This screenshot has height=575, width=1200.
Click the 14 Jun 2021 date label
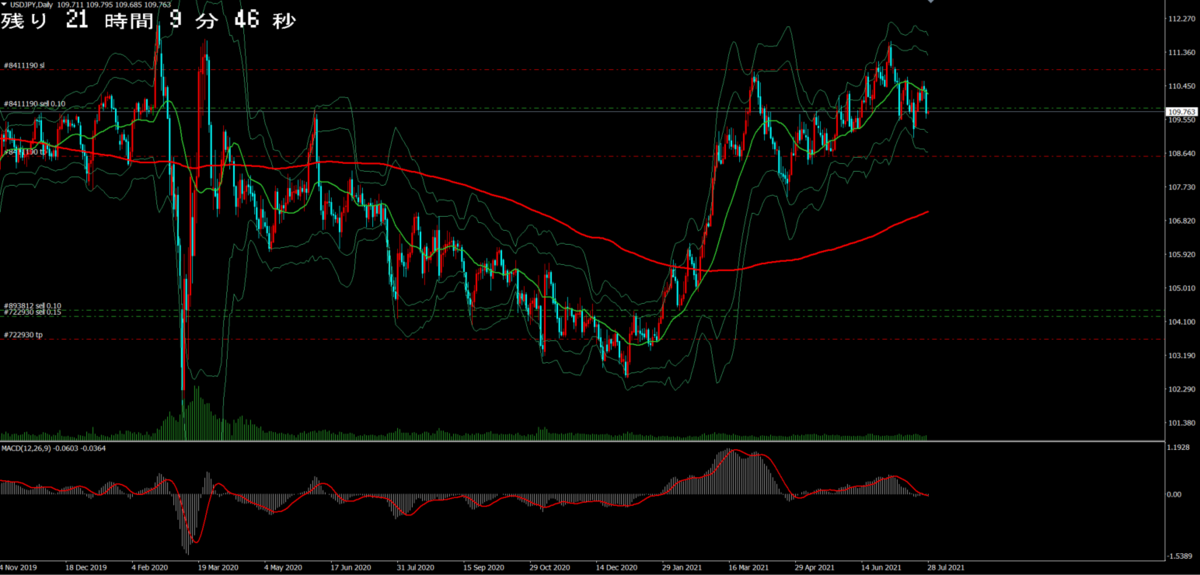pyautogui.click(x=880, y=567)
